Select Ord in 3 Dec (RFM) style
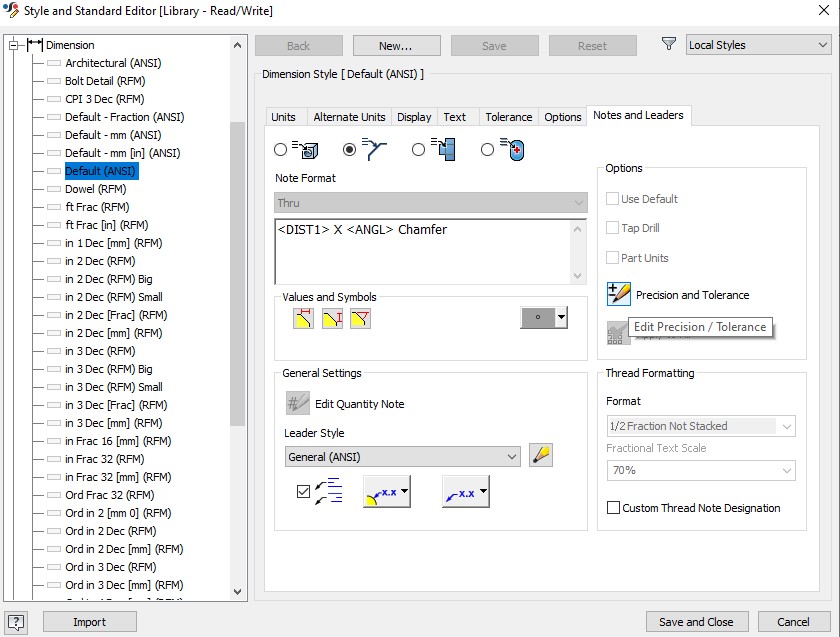 pyautogui.click(x=110, y=567)
